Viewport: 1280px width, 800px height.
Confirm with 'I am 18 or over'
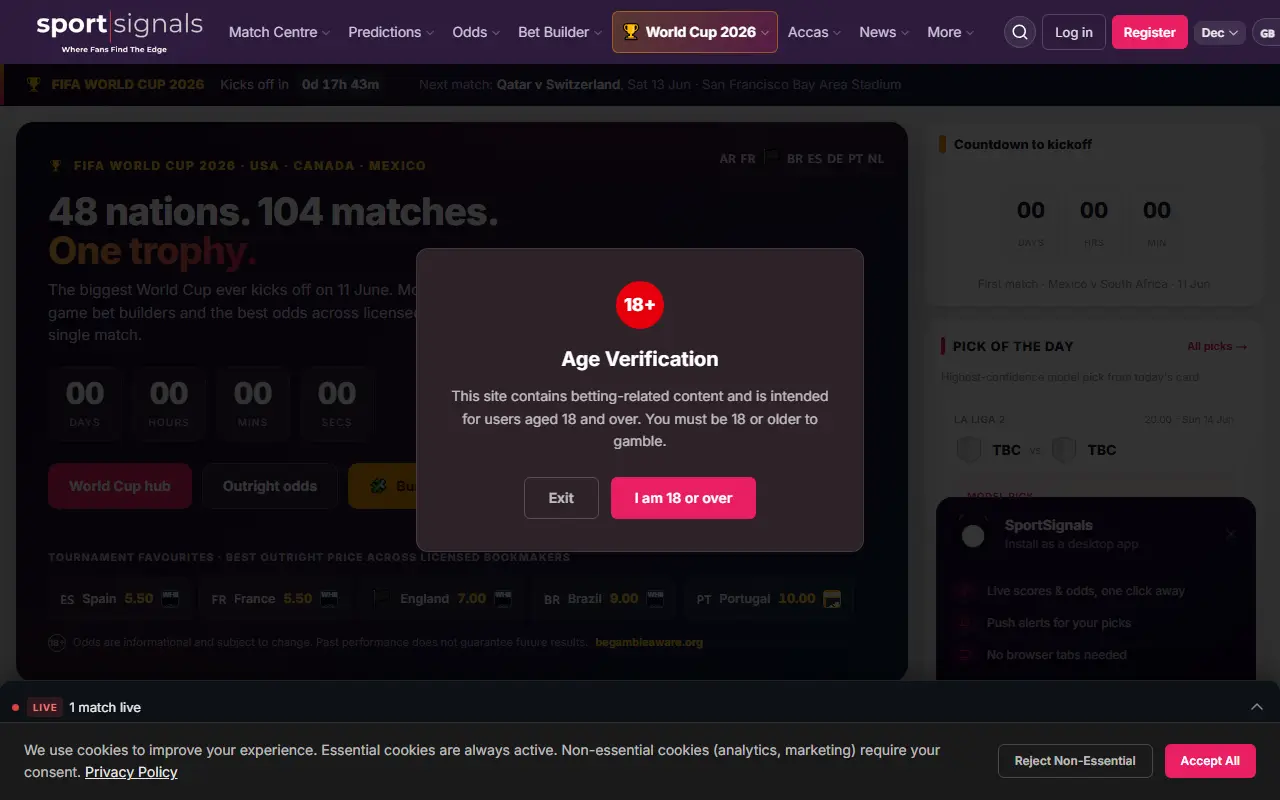[x=683, y=498]
